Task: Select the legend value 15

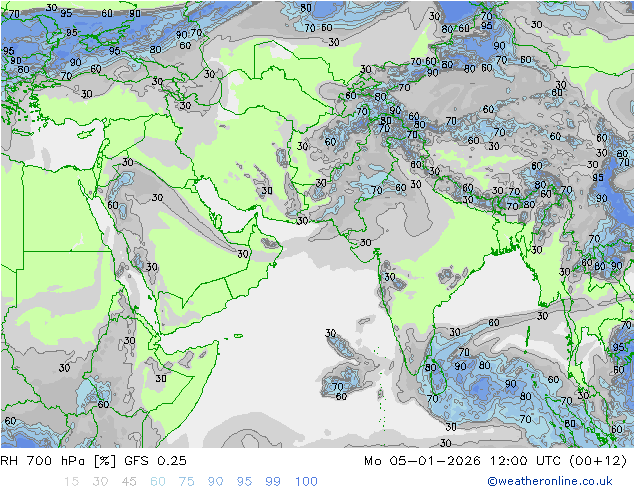Action: click(71, 482)
